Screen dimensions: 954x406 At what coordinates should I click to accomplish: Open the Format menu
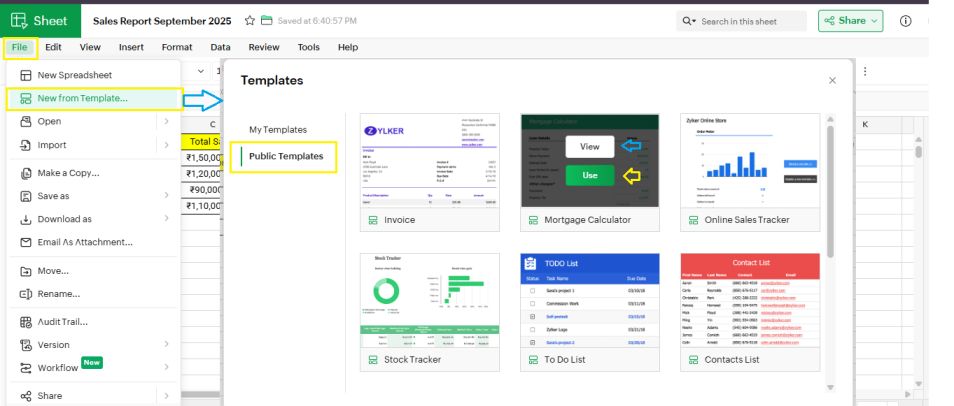[x=177, y=47]
